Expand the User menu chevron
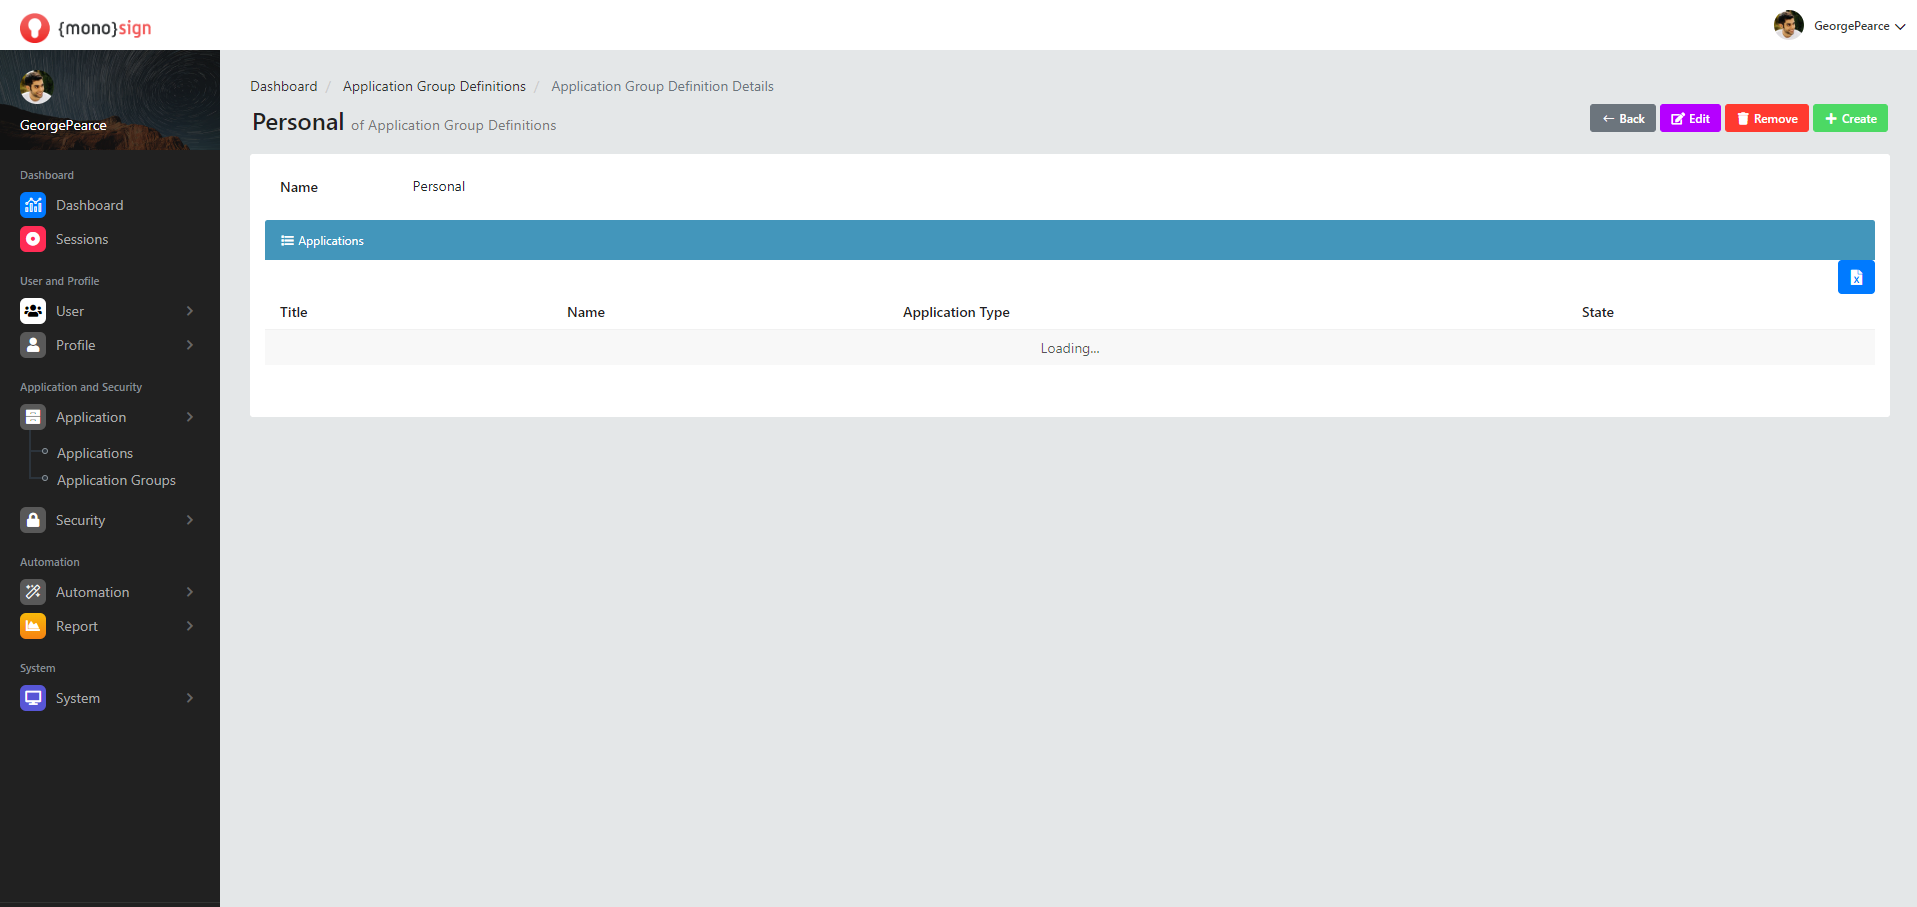 pos(190,311)
